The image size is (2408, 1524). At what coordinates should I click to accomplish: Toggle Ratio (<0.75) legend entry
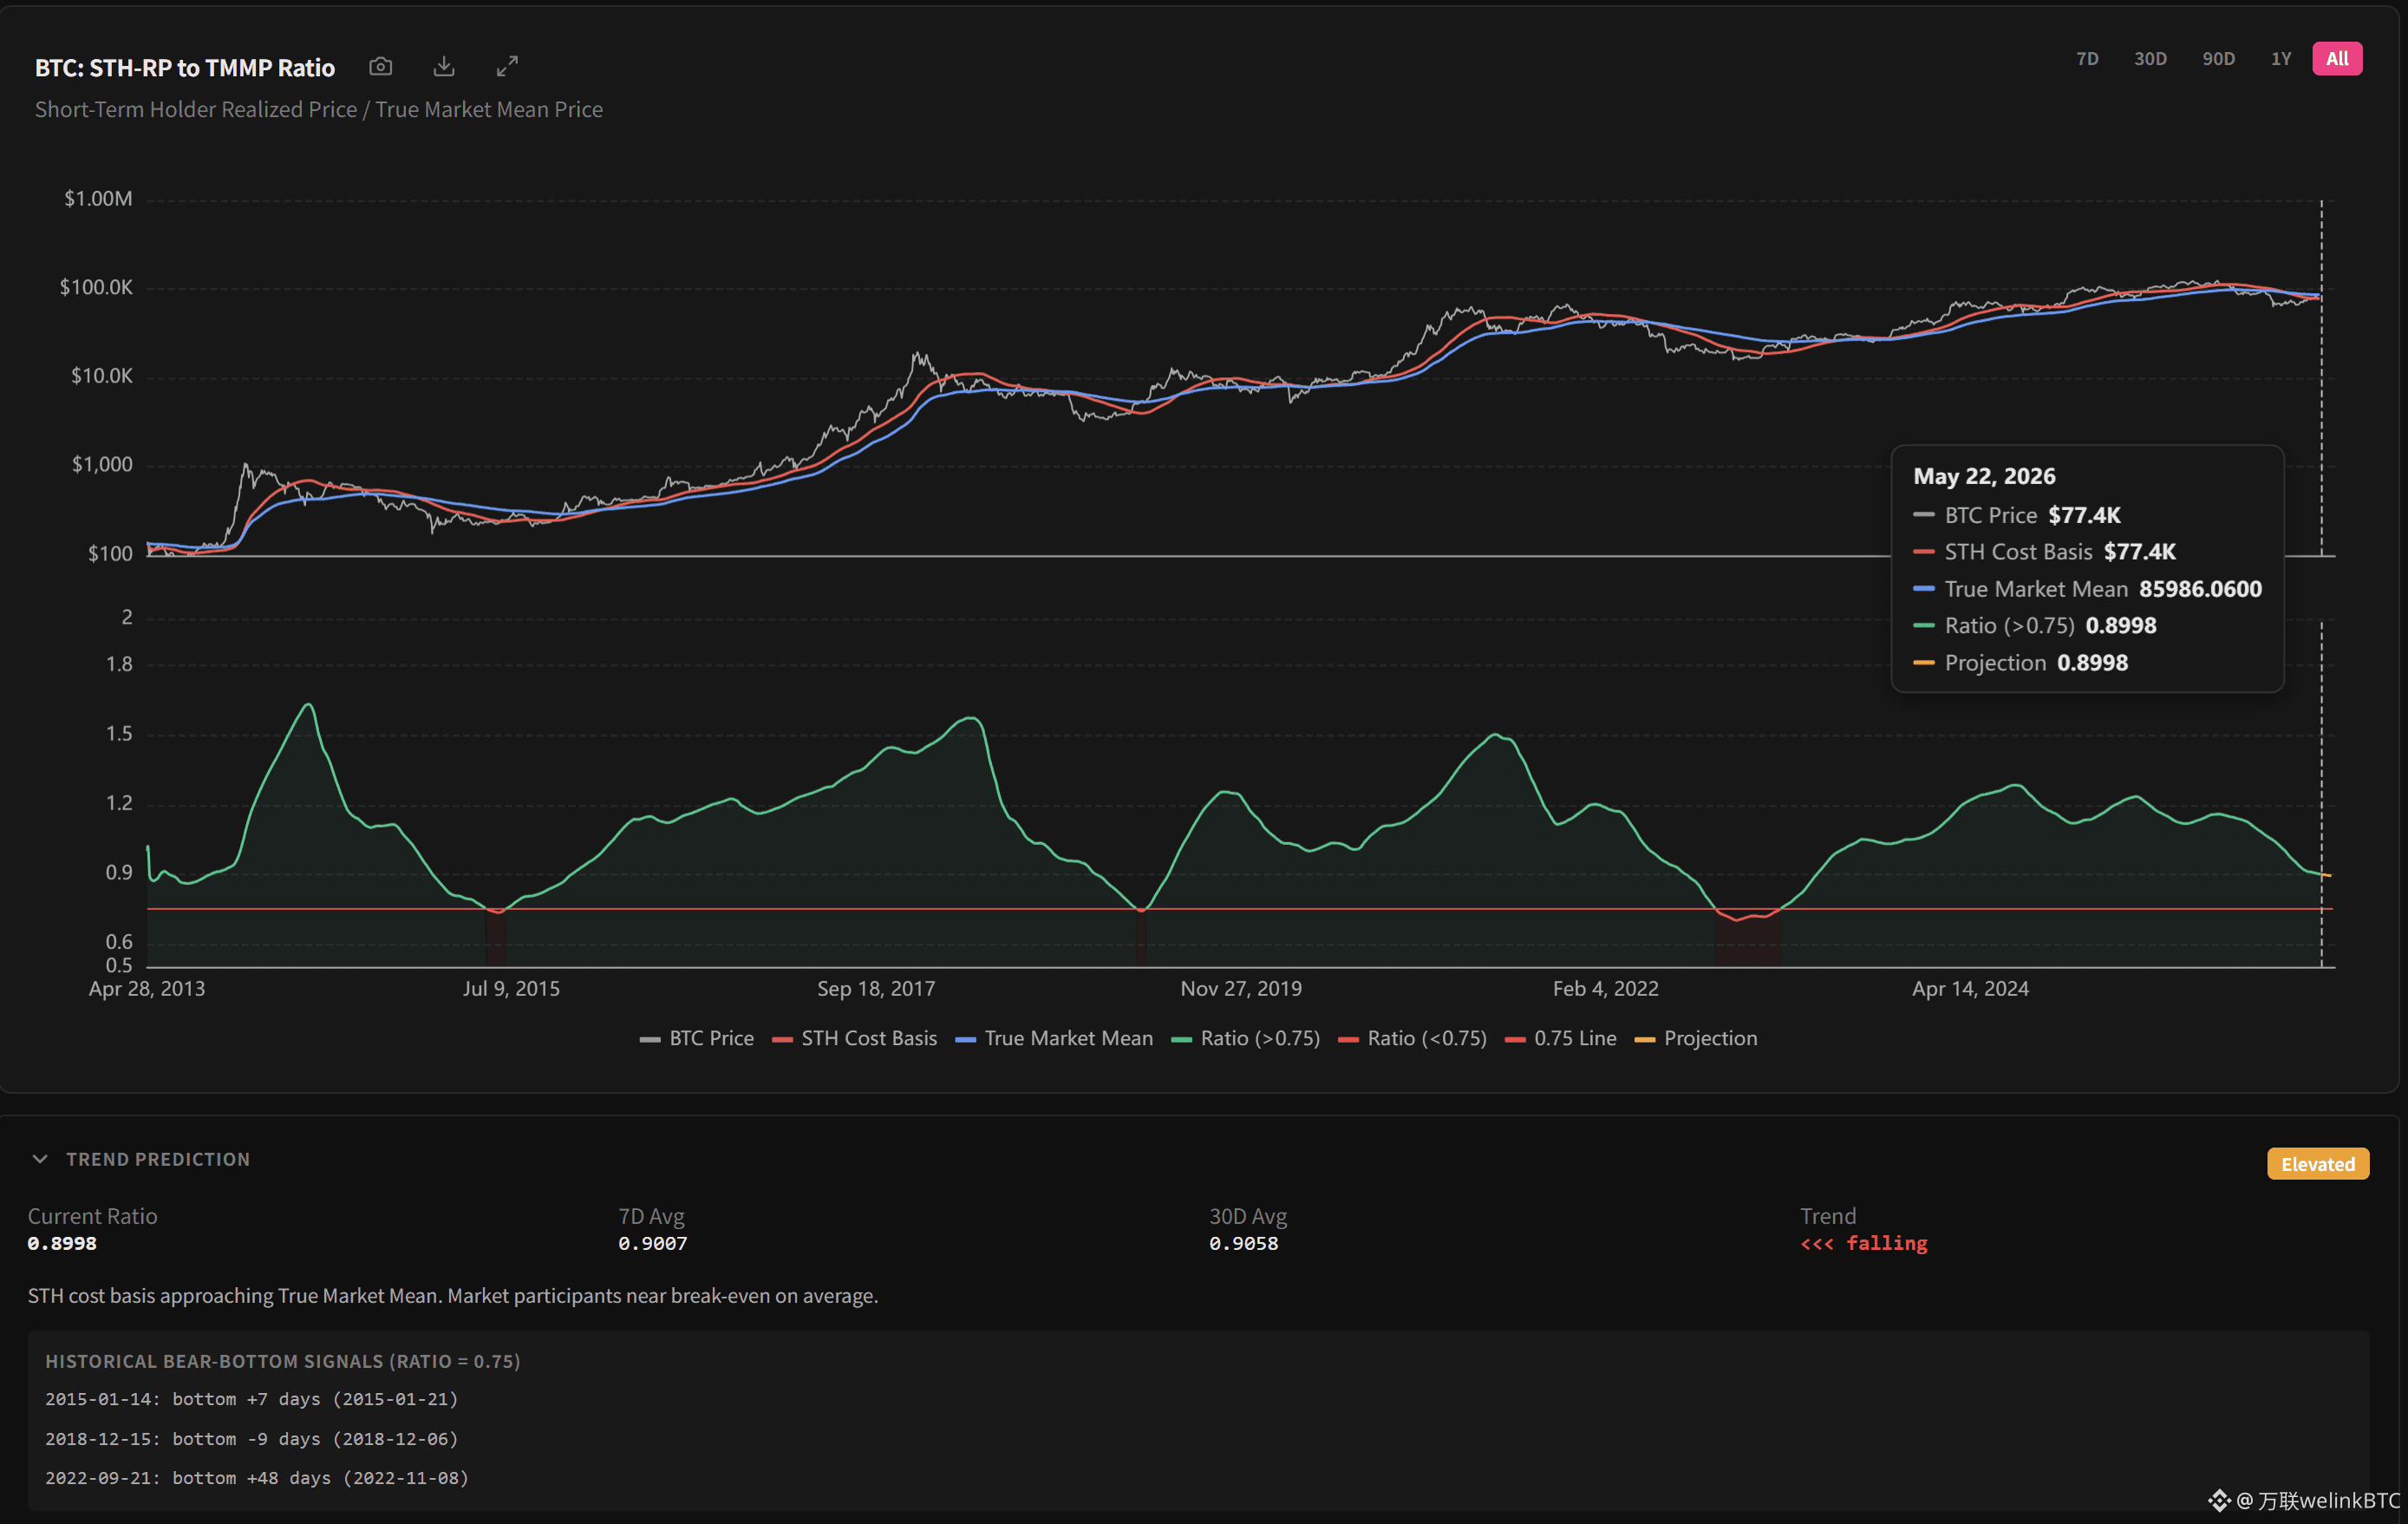[1413, 1038]
